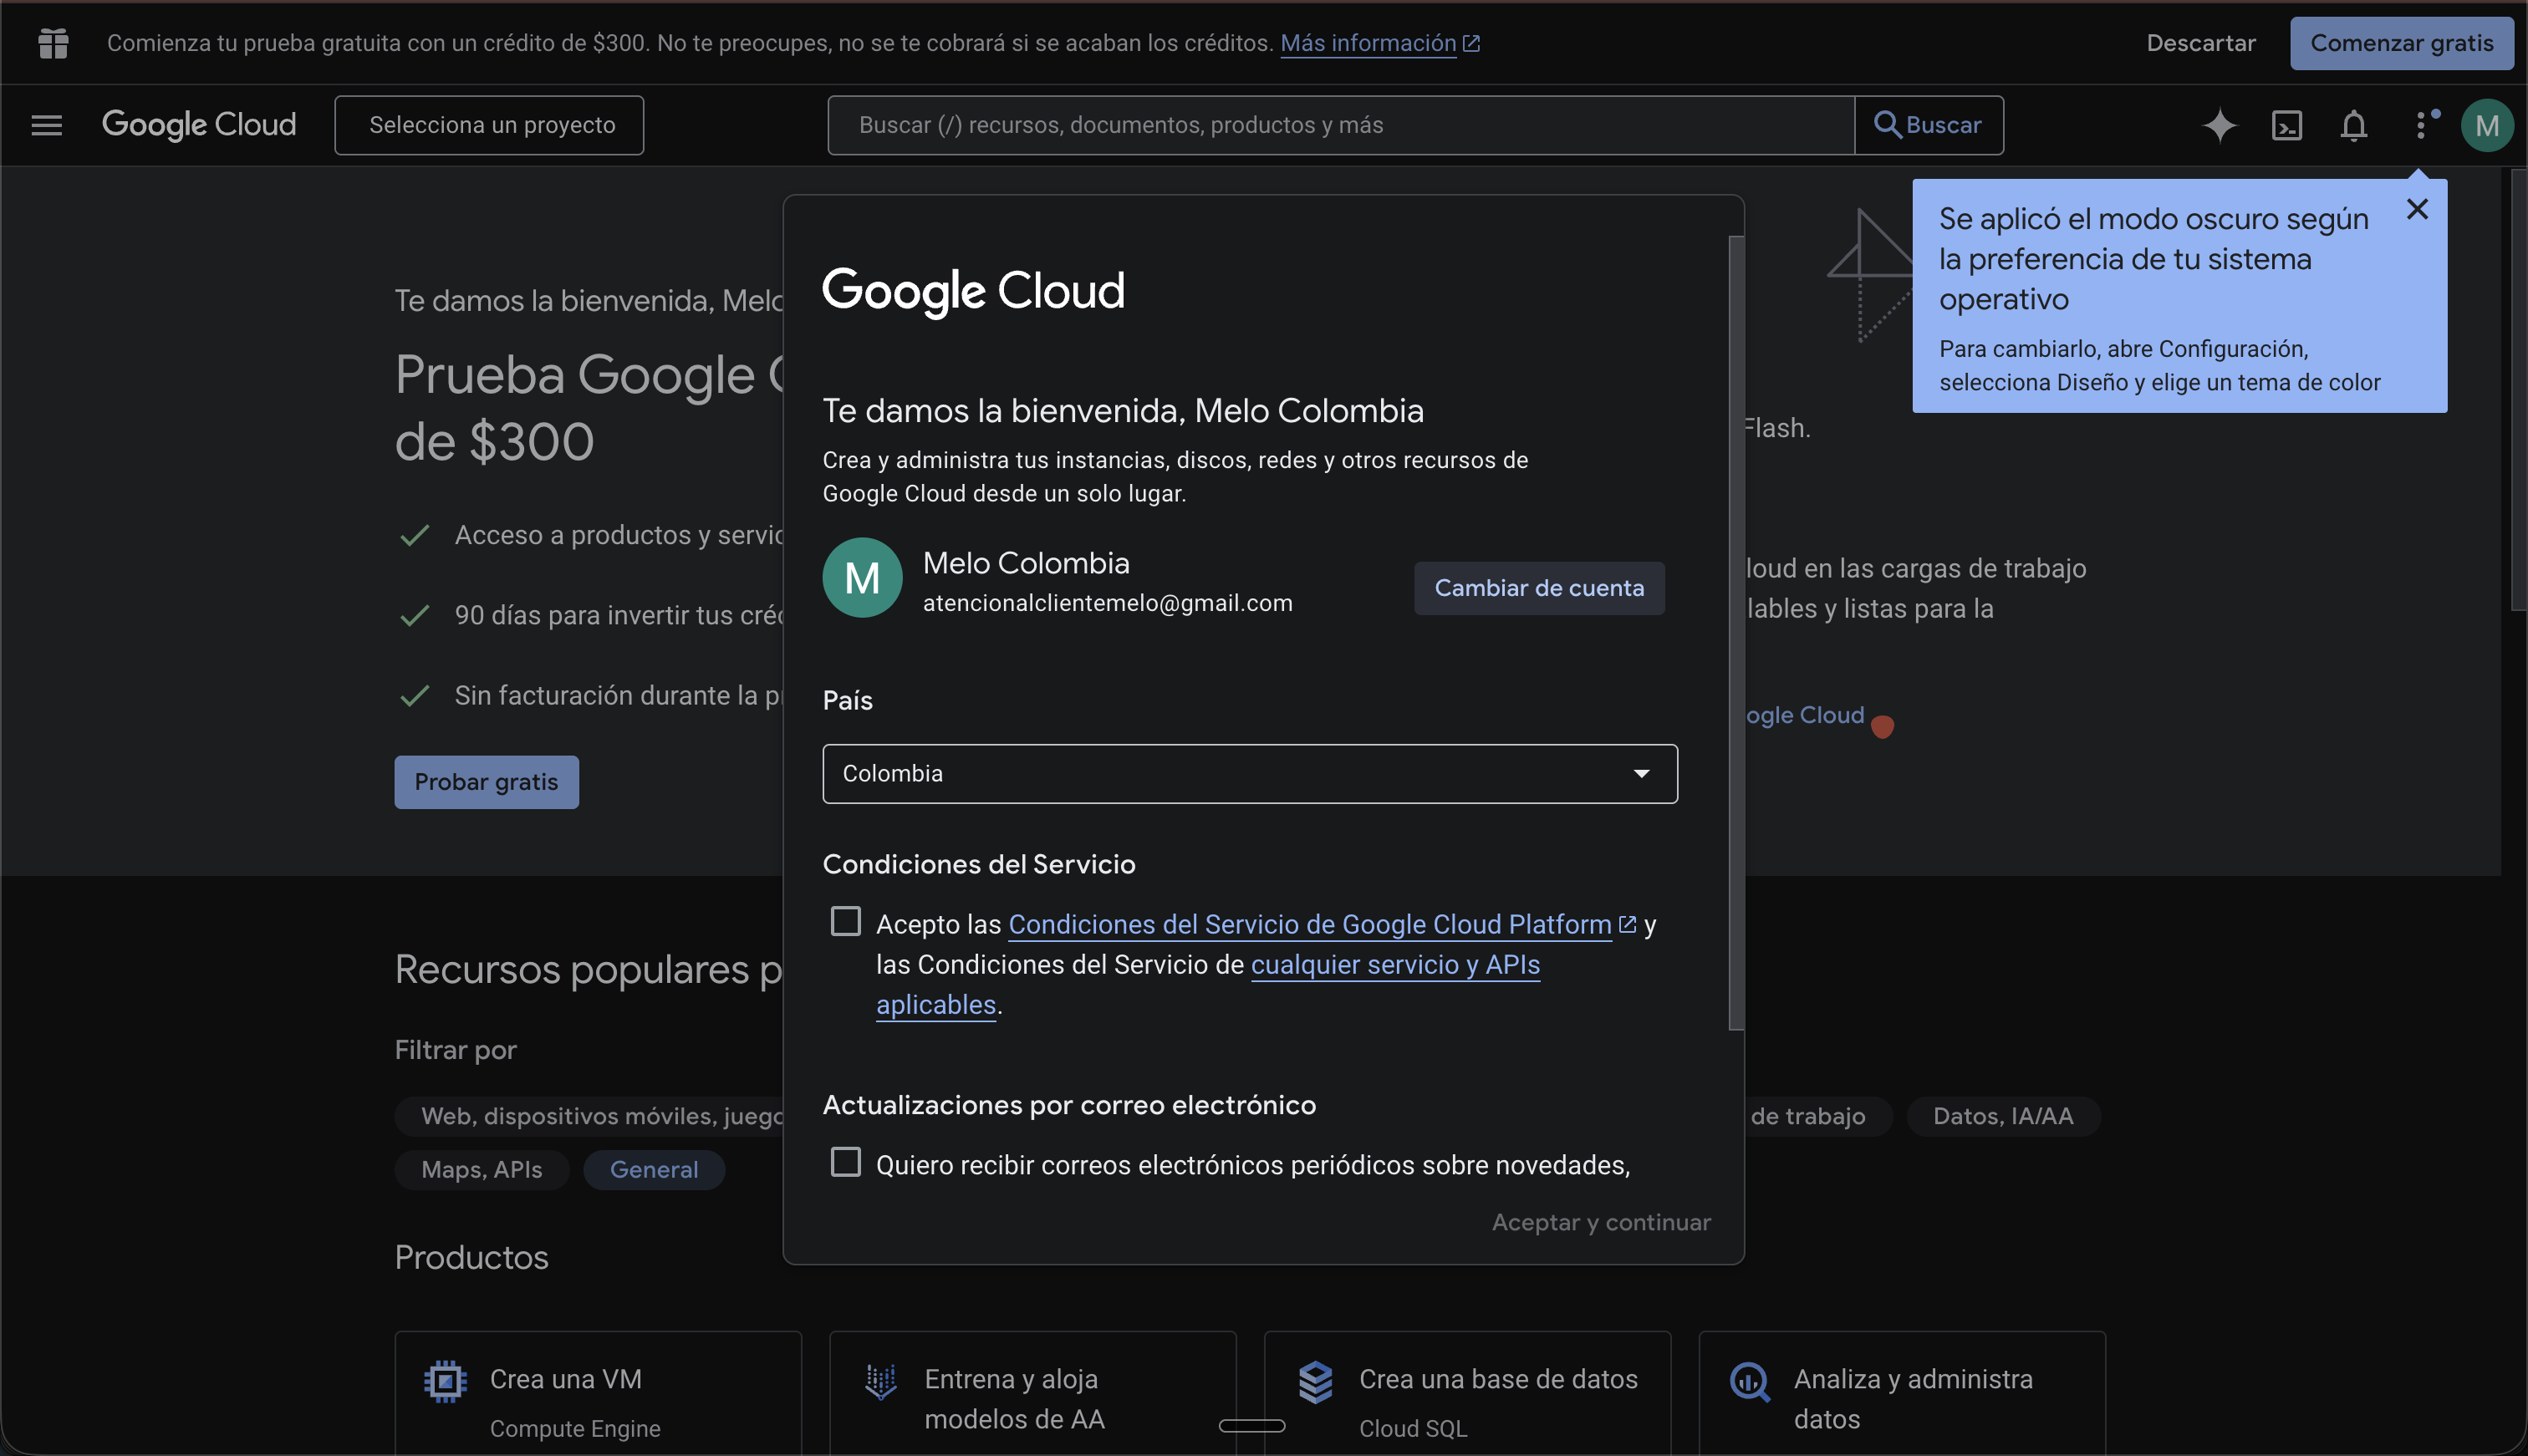
Task: Click the Comenzar gratis button
Action: tap(2402, 42)
